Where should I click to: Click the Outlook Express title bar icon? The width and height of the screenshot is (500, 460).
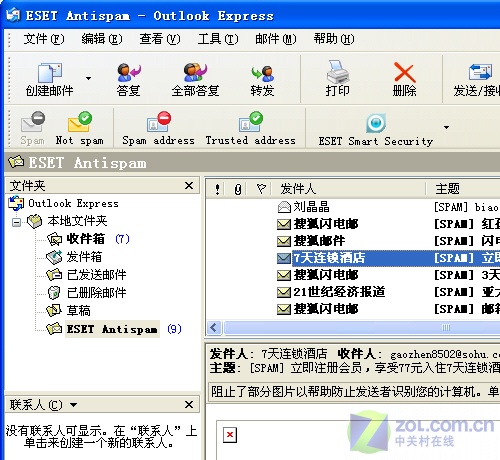pyautogui.click(x=13, y=15)
